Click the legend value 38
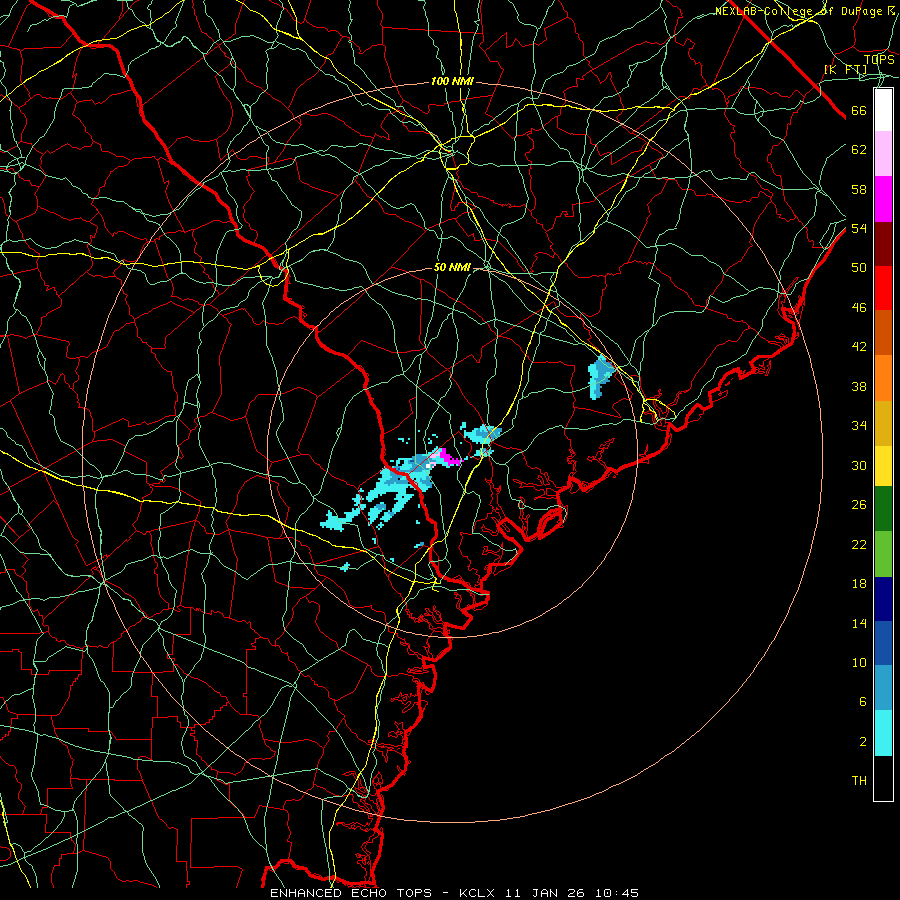This screenshot has width=900, height=900. [x=859, y=386]
